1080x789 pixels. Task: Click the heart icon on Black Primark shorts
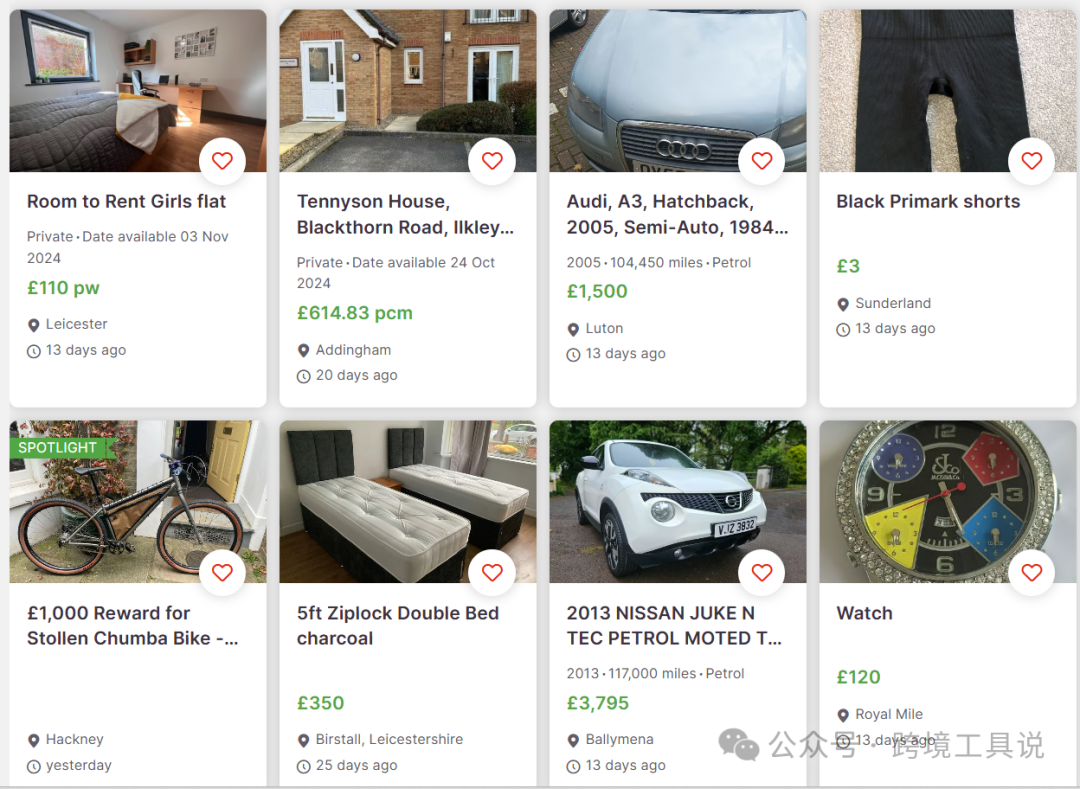click(1031, 160)
